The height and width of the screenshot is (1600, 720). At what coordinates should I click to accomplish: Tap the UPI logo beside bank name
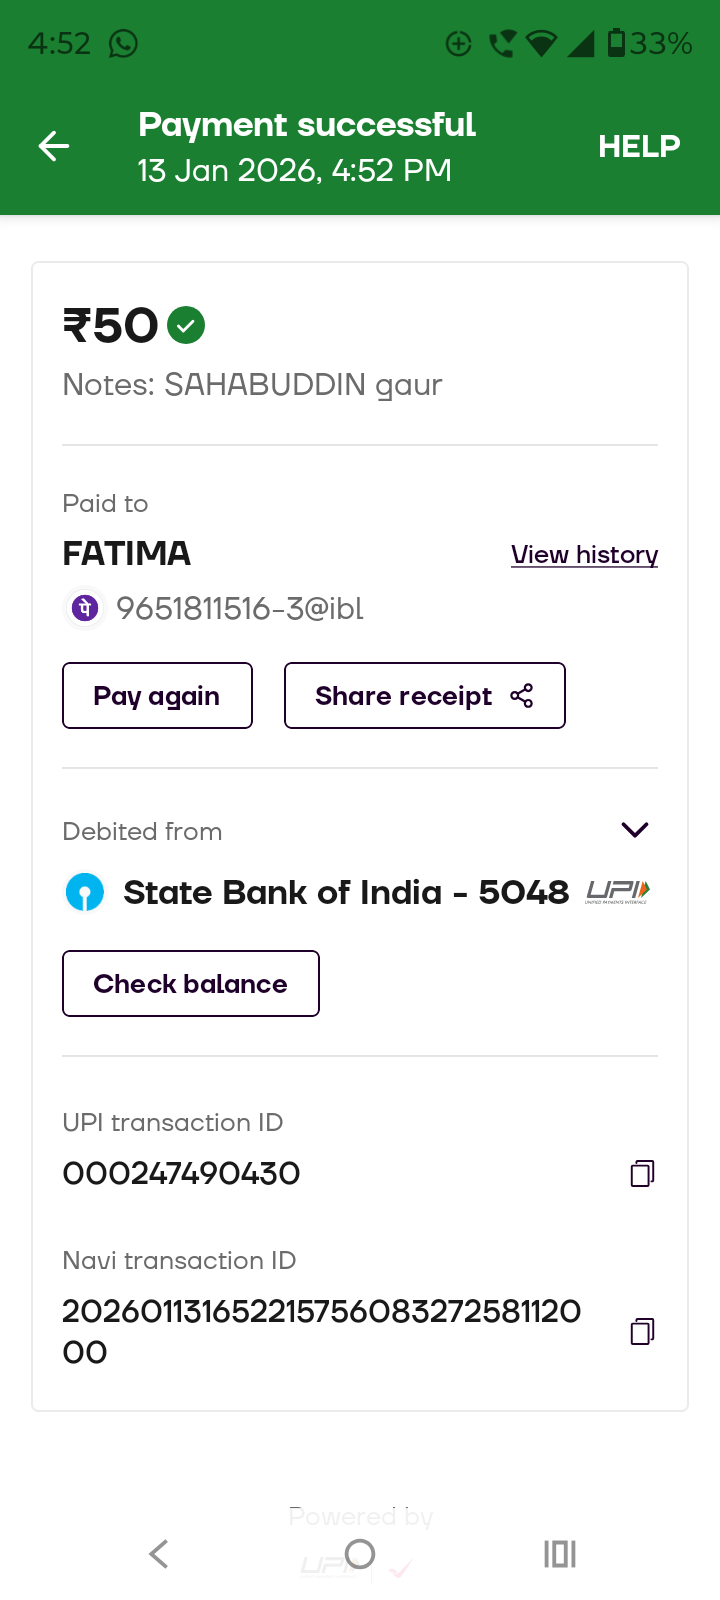point(618,891)
